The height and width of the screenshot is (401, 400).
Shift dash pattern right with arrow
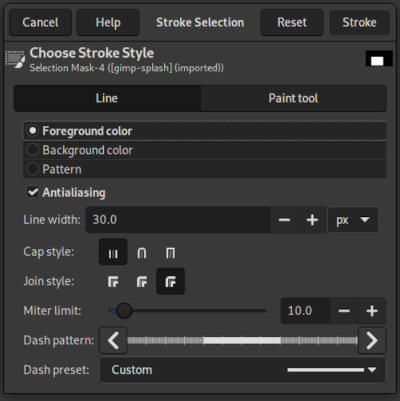(372, 340)
